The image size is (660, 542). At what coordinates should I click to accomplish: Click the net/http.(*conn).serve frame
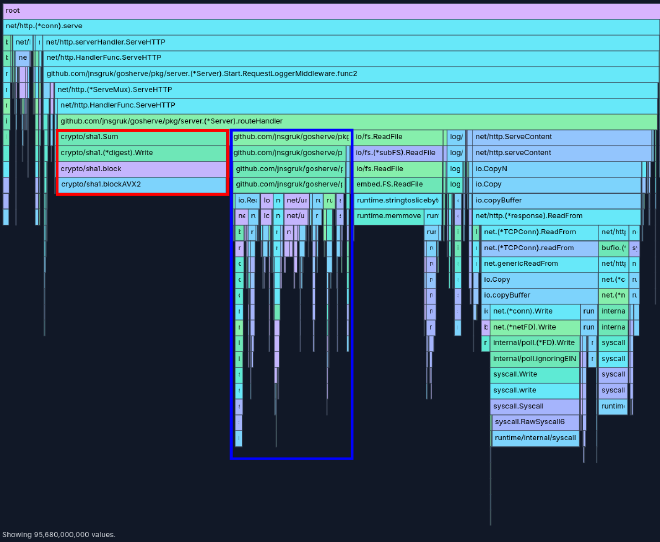click(x=331, y=26)
